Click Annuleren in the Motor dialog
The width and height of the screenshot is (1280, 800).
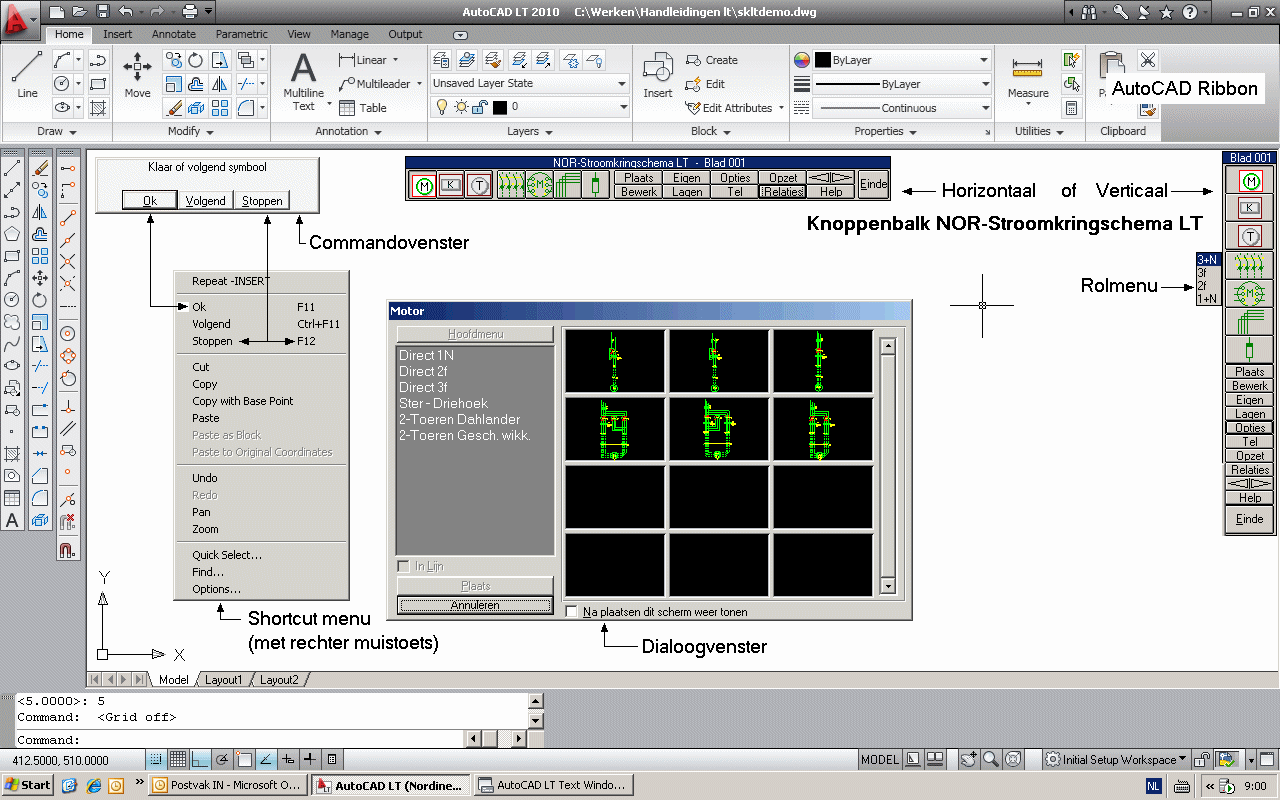[475, 605]
